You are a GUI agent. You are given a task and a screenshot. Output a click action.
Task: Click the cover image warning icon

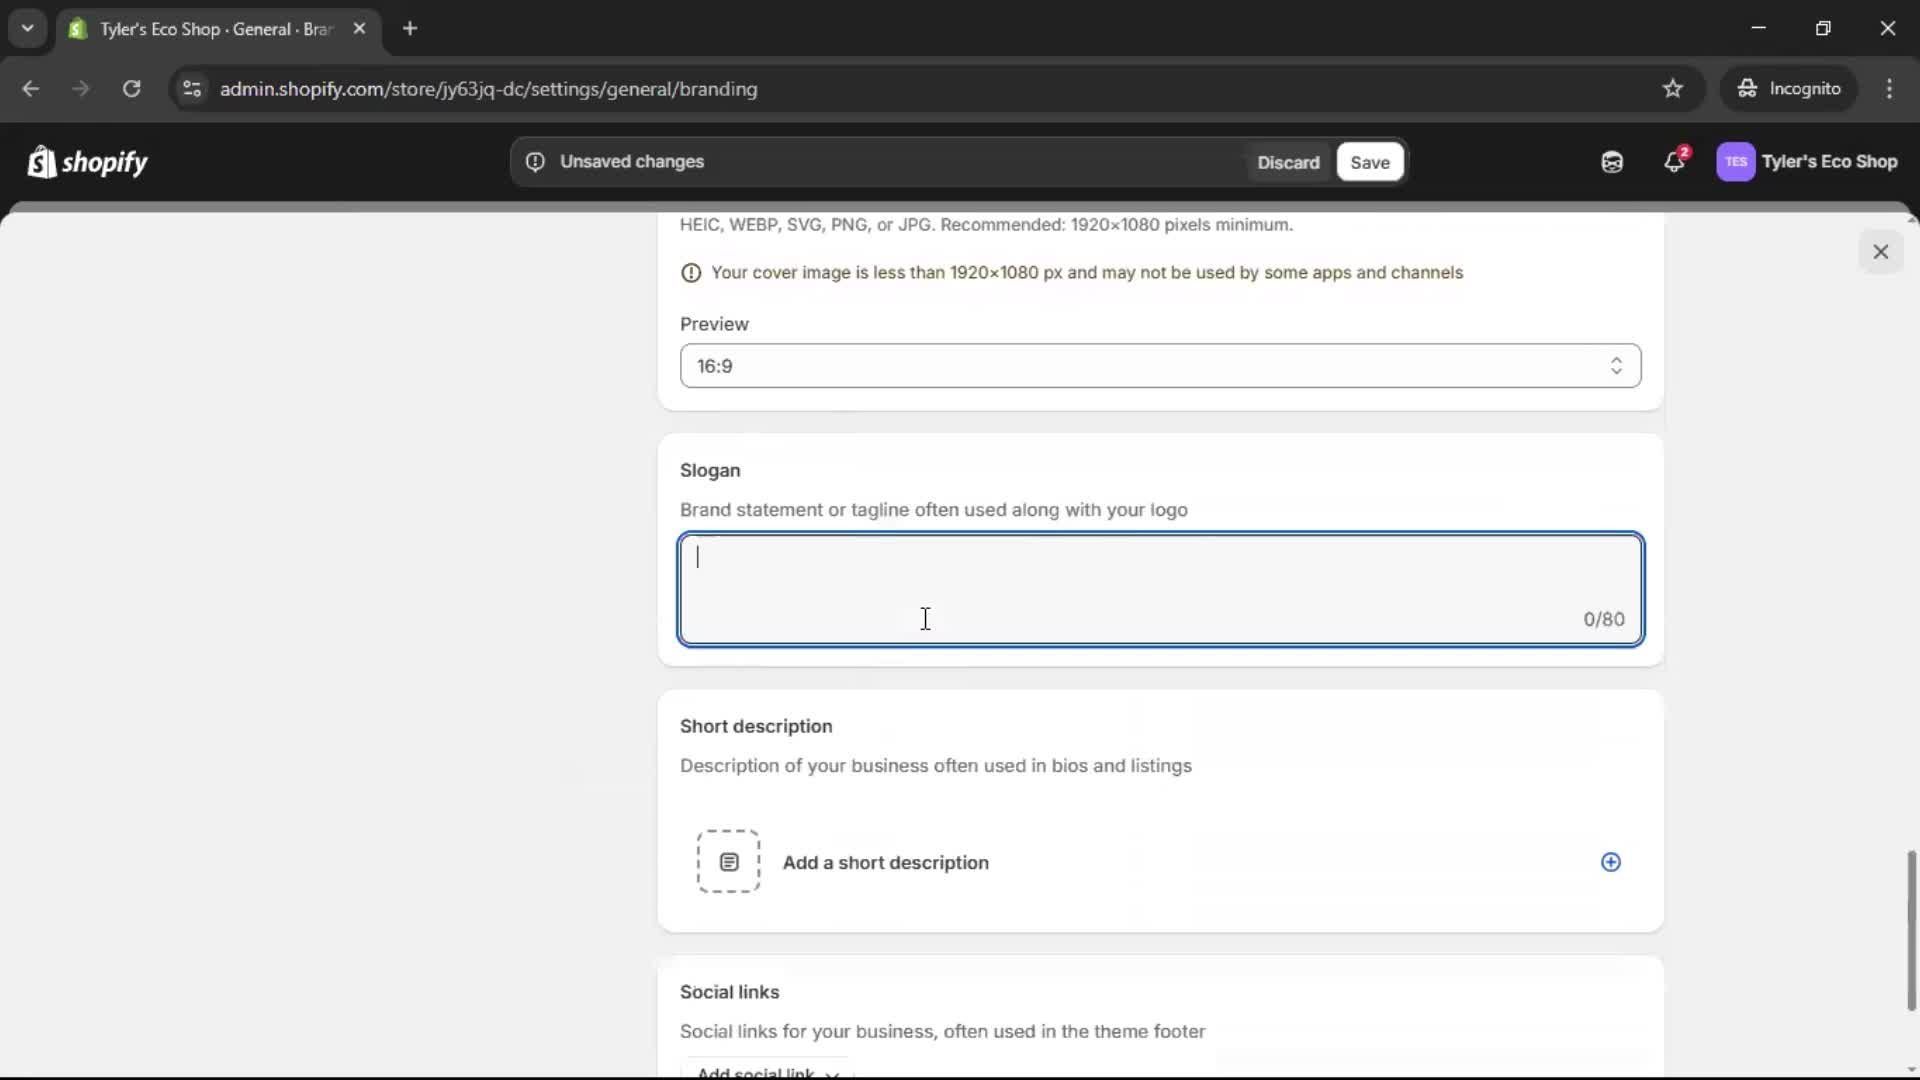coord(691,272)
